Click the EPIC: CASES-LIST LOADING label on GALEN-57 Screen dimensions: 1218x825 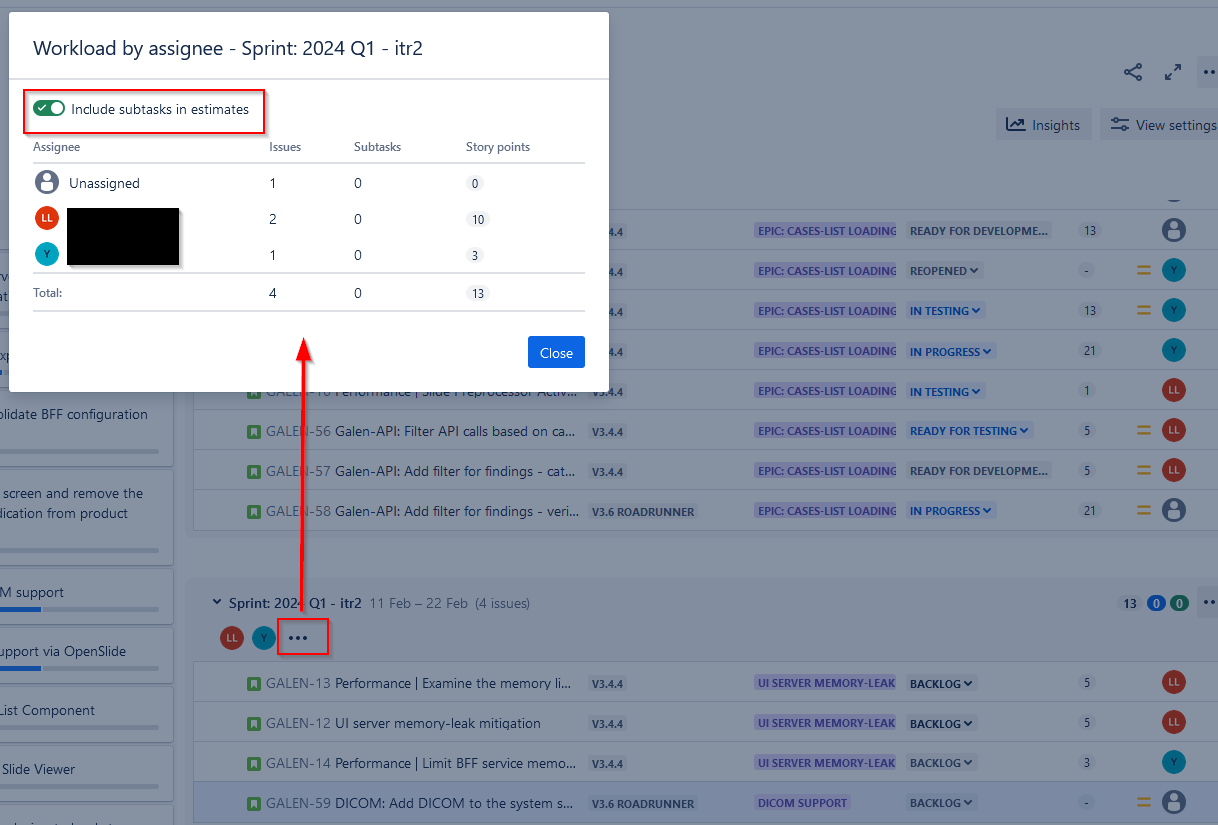pyautogui.click(x=826, y=471)
